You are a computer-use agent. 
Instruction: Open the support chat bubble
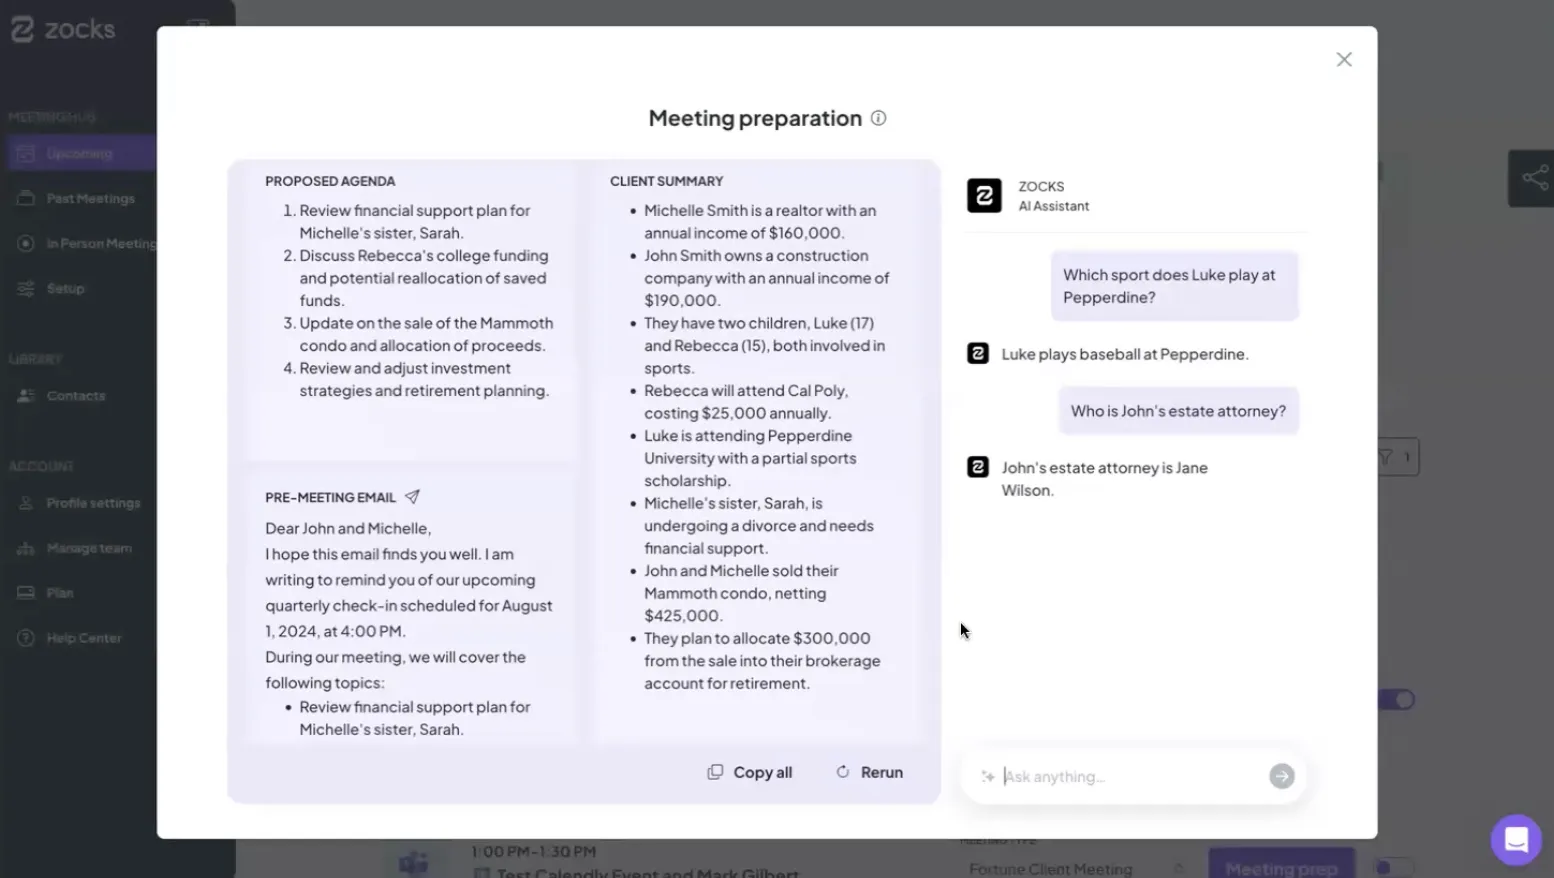pos(1516,840)
